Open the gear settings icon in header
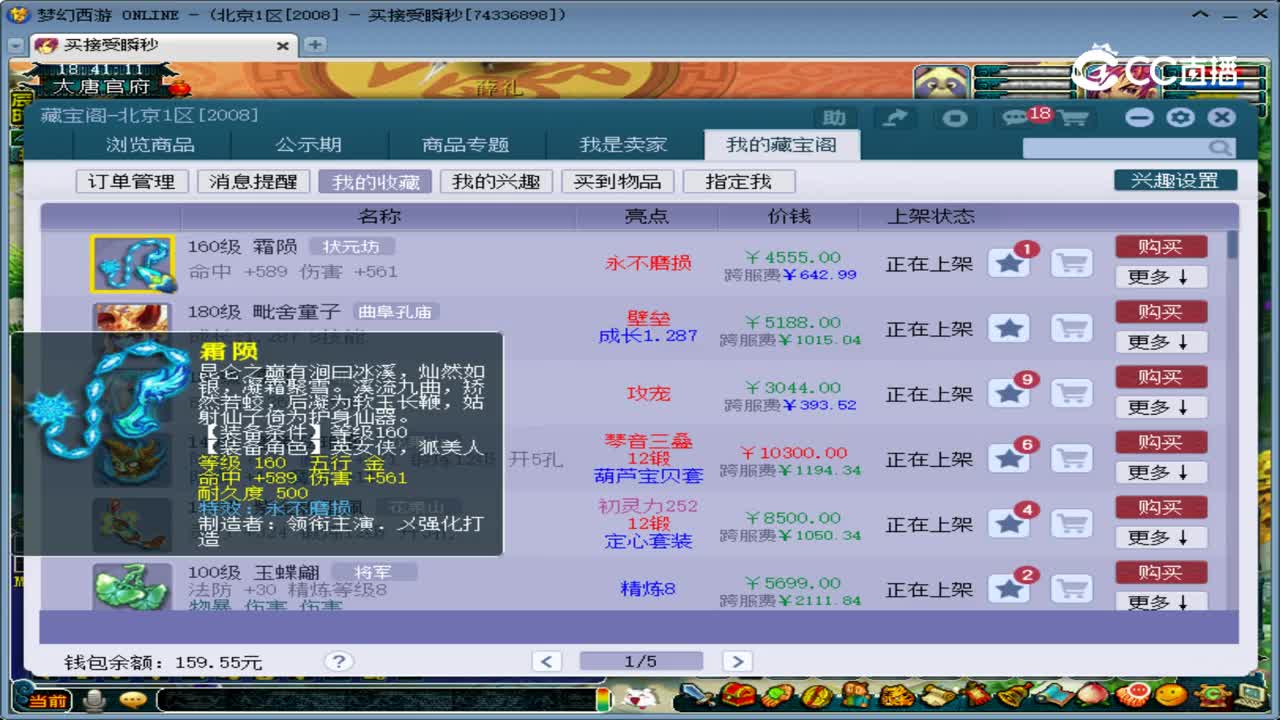Viewport: 1280px width, 720px height. pyautogui.click(x=1181, y=118)
